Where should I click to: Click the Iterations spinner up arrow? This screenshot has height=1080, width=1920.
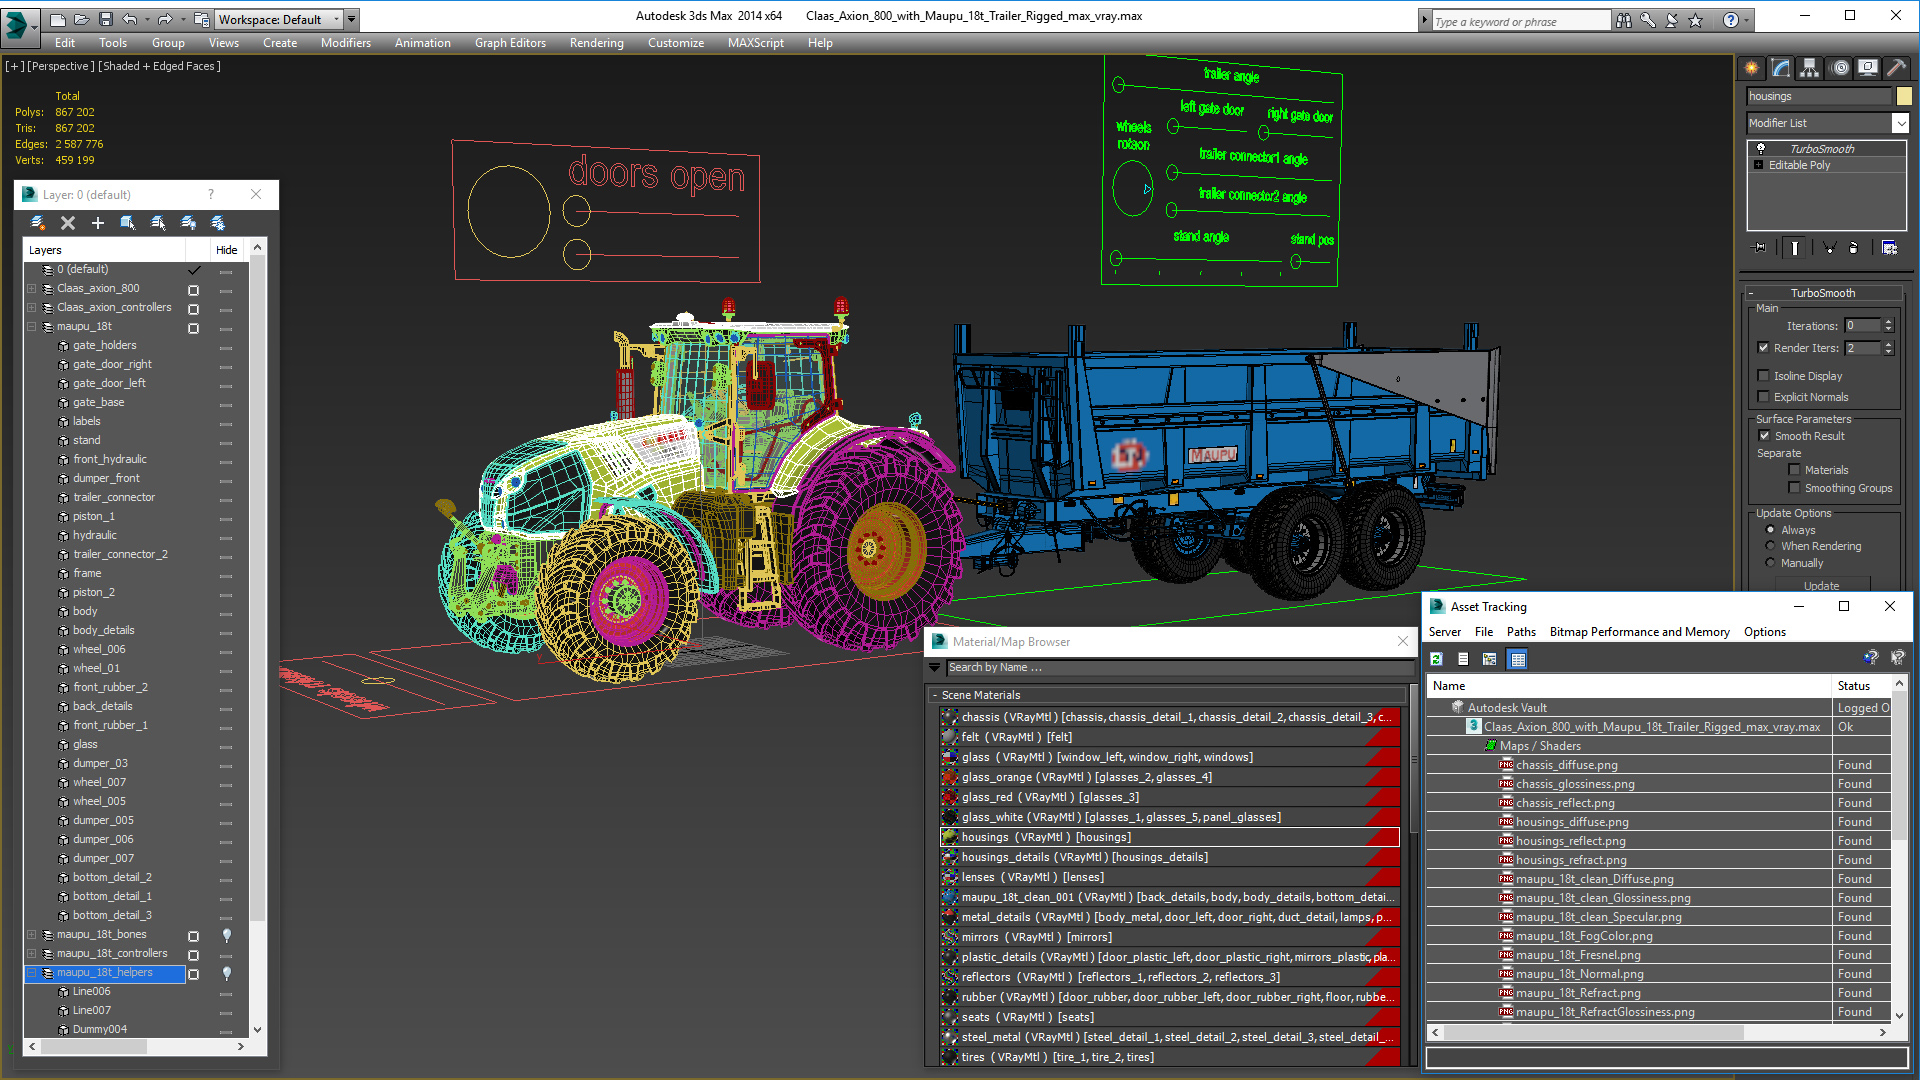click(1888, 322)
